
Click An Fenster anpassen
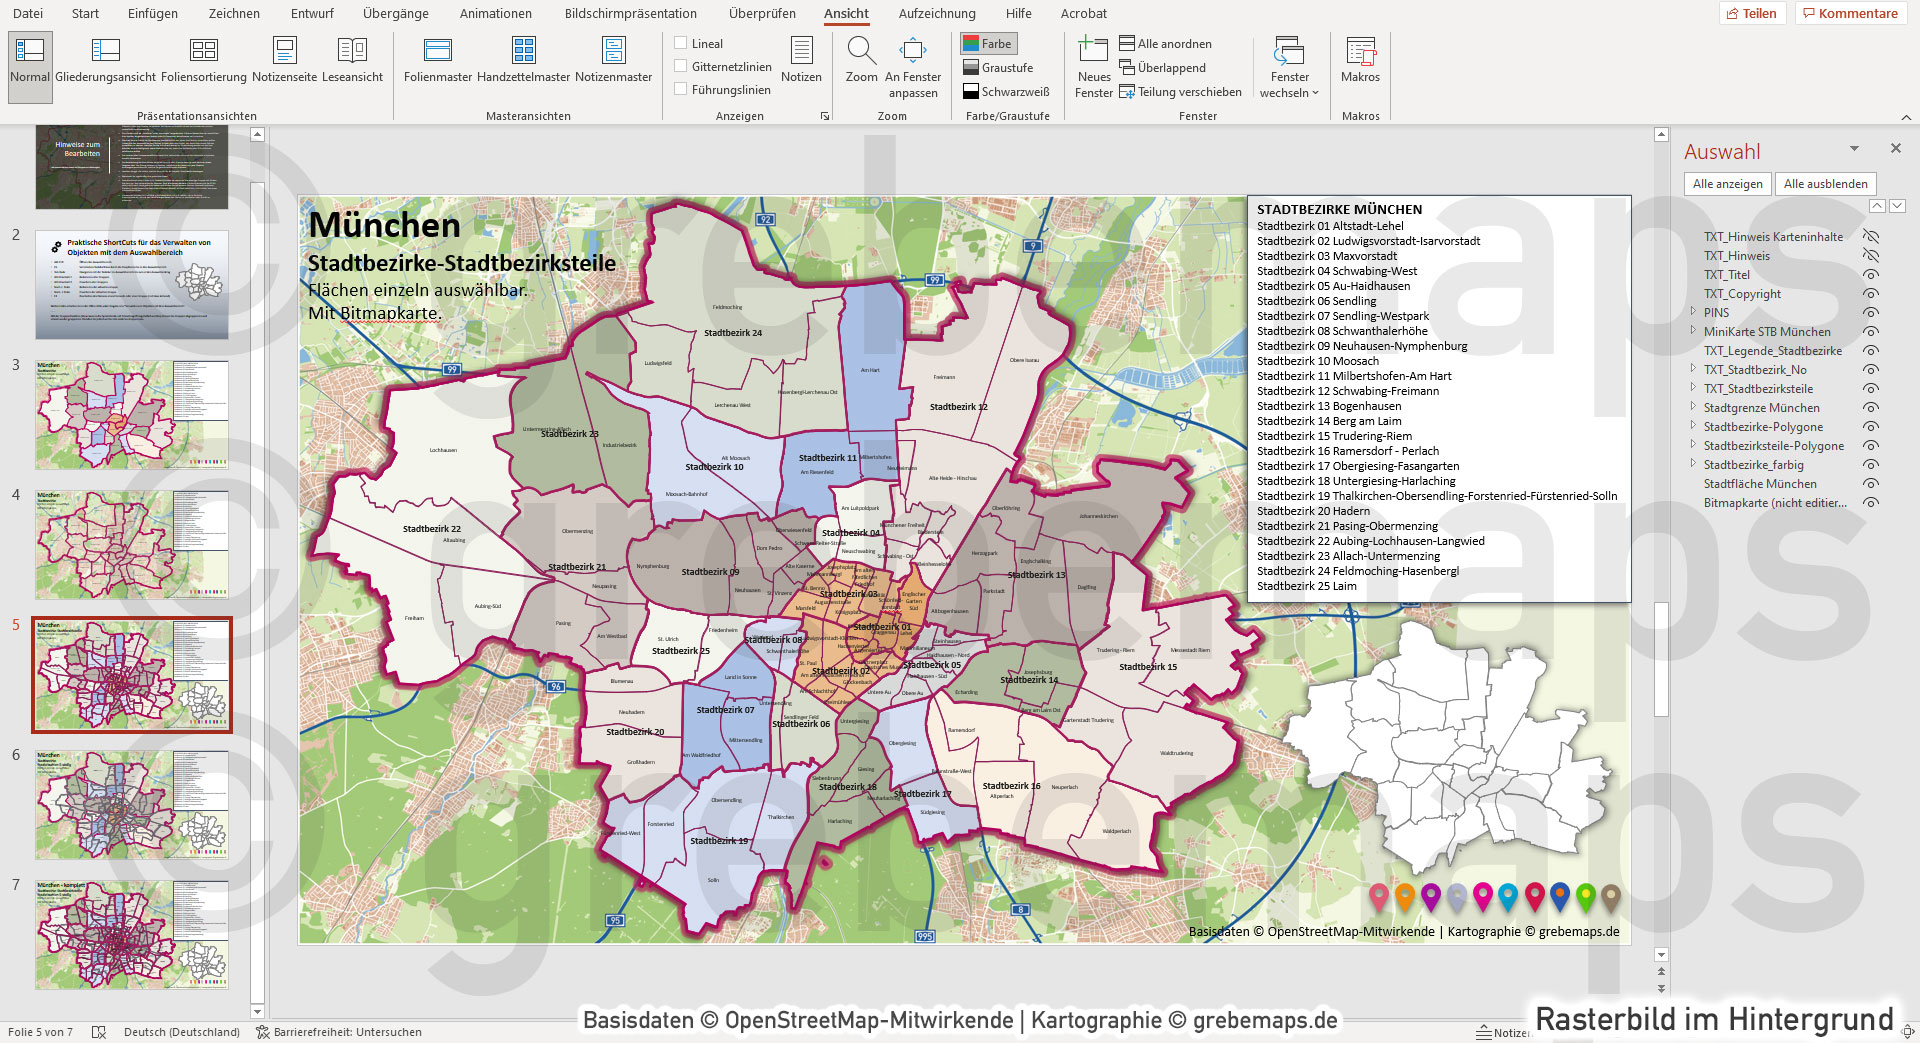coord(912,60)
